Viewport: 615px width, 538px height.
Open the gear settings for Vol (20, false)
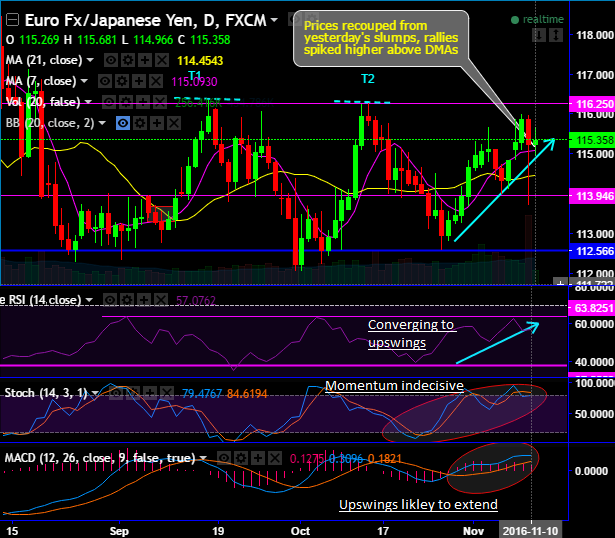126,102
